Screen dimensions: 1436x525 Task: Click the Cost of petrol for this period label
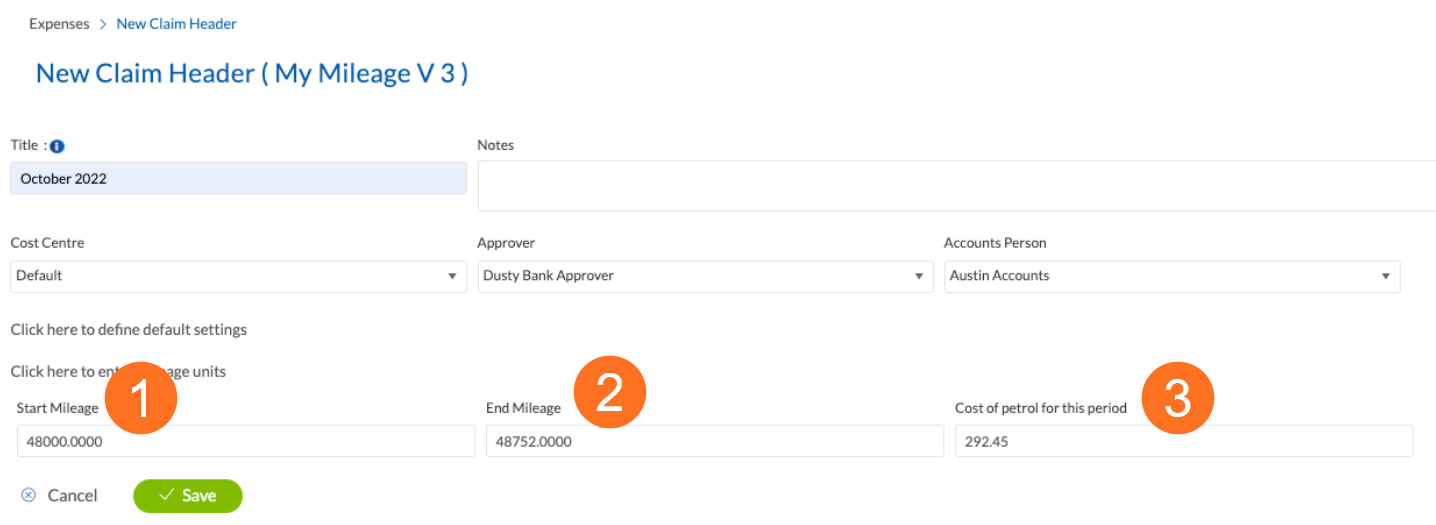point(1041,408)
